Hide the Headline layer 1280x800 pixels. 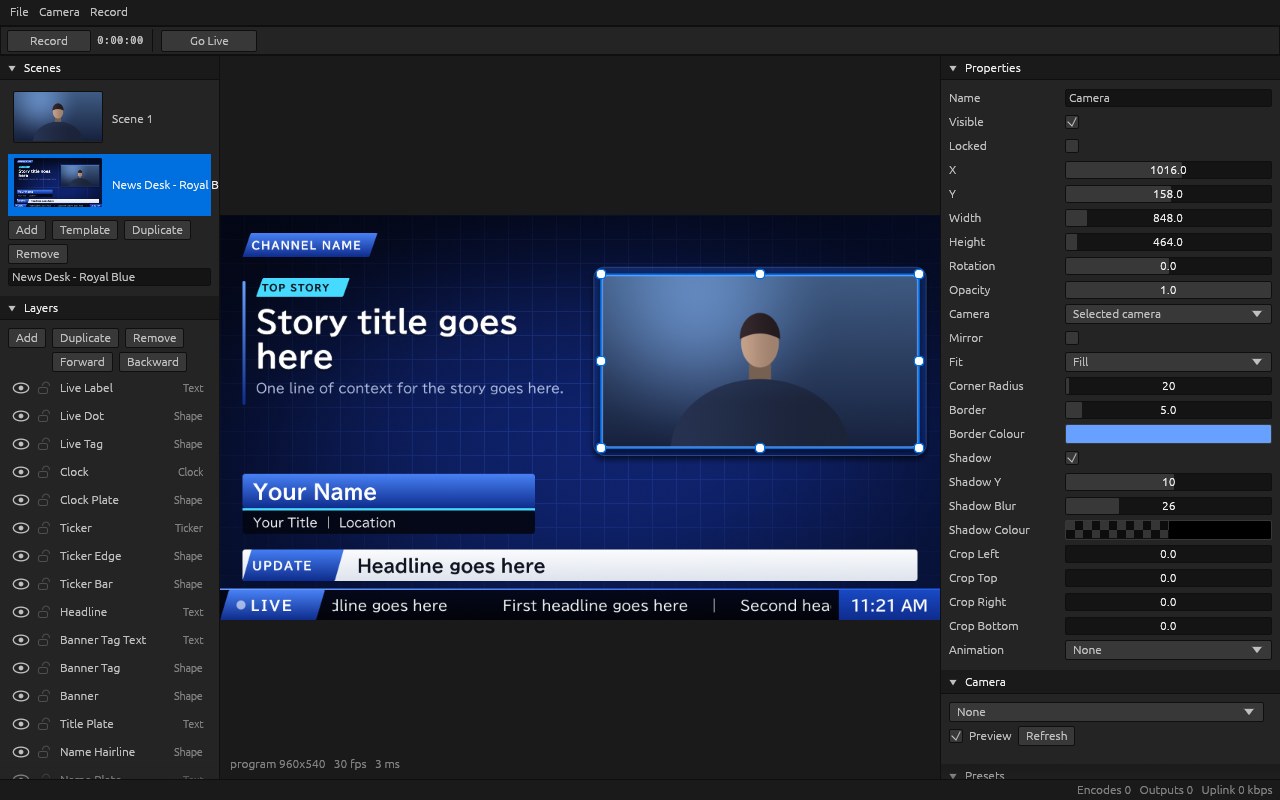click(x=20, y=612)
